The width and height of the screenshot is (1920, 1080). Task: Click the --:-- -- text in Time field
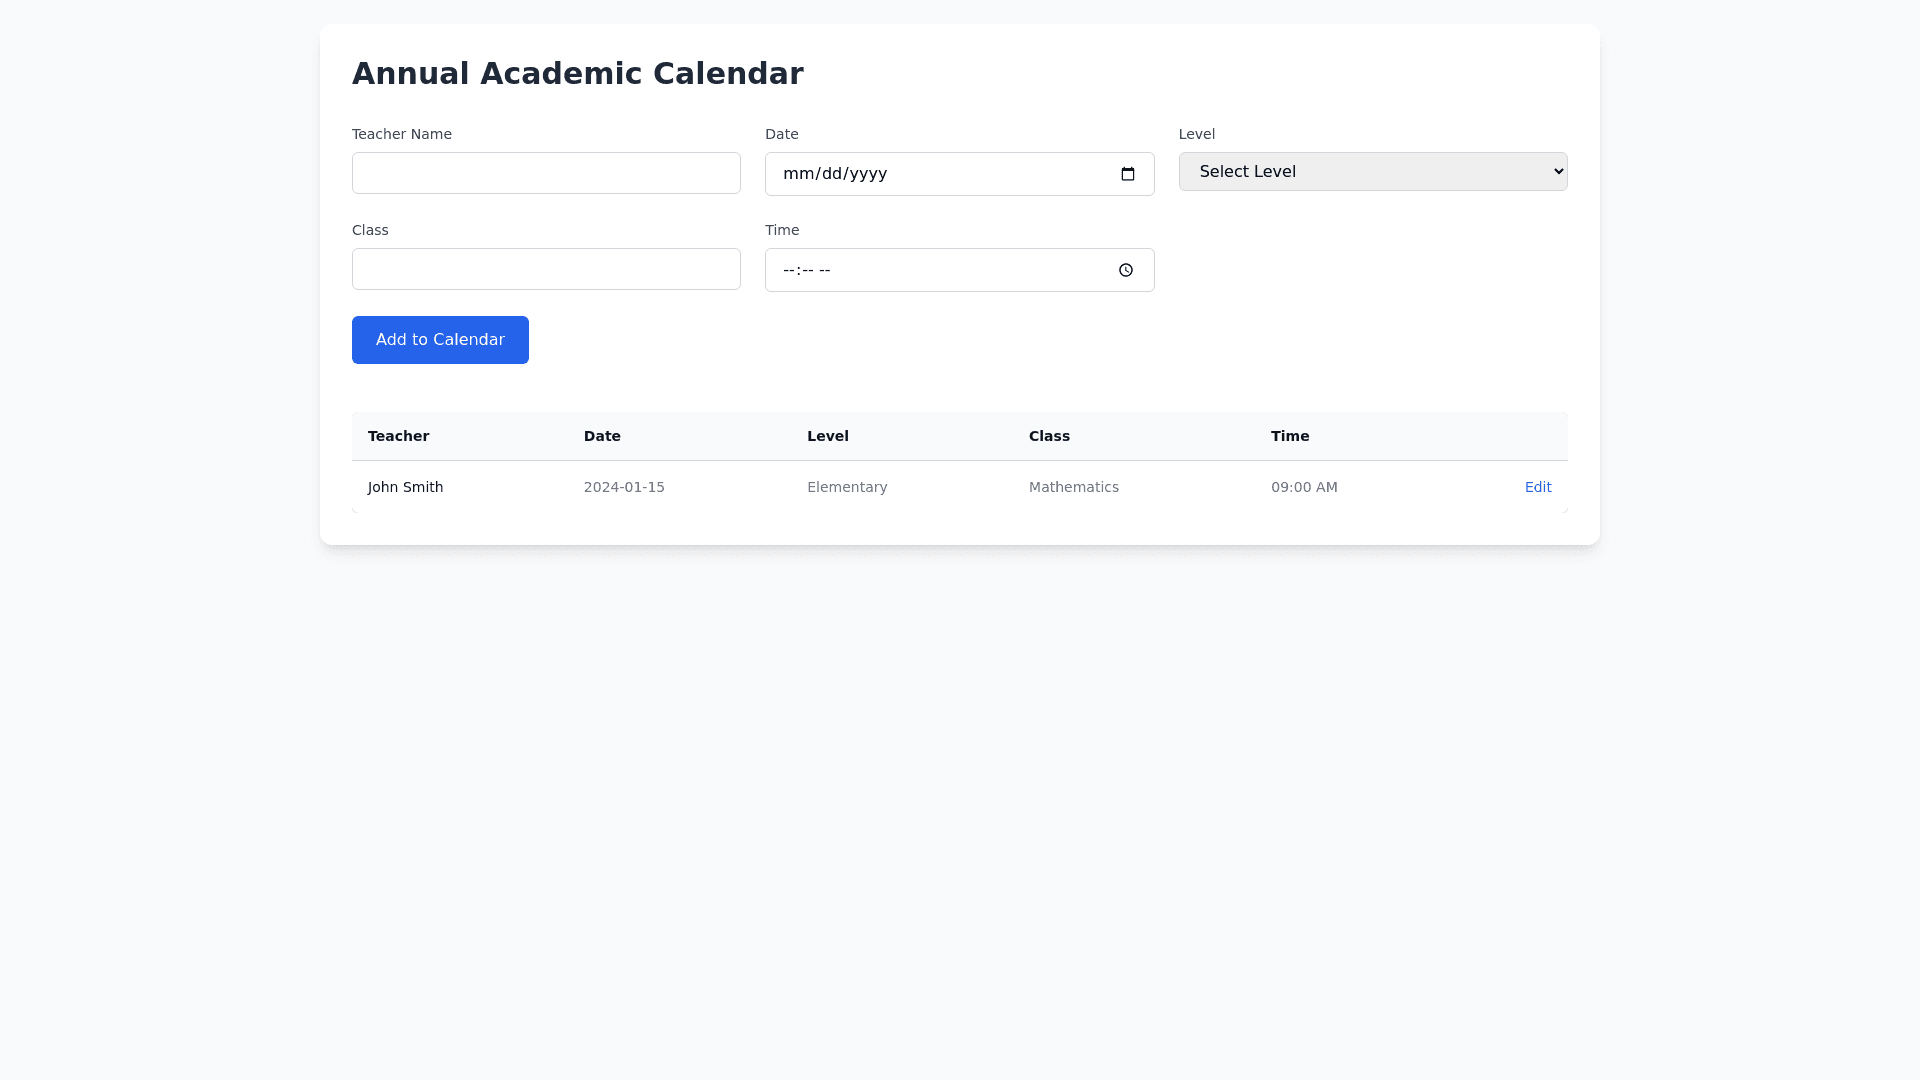[x=807, y=270]
